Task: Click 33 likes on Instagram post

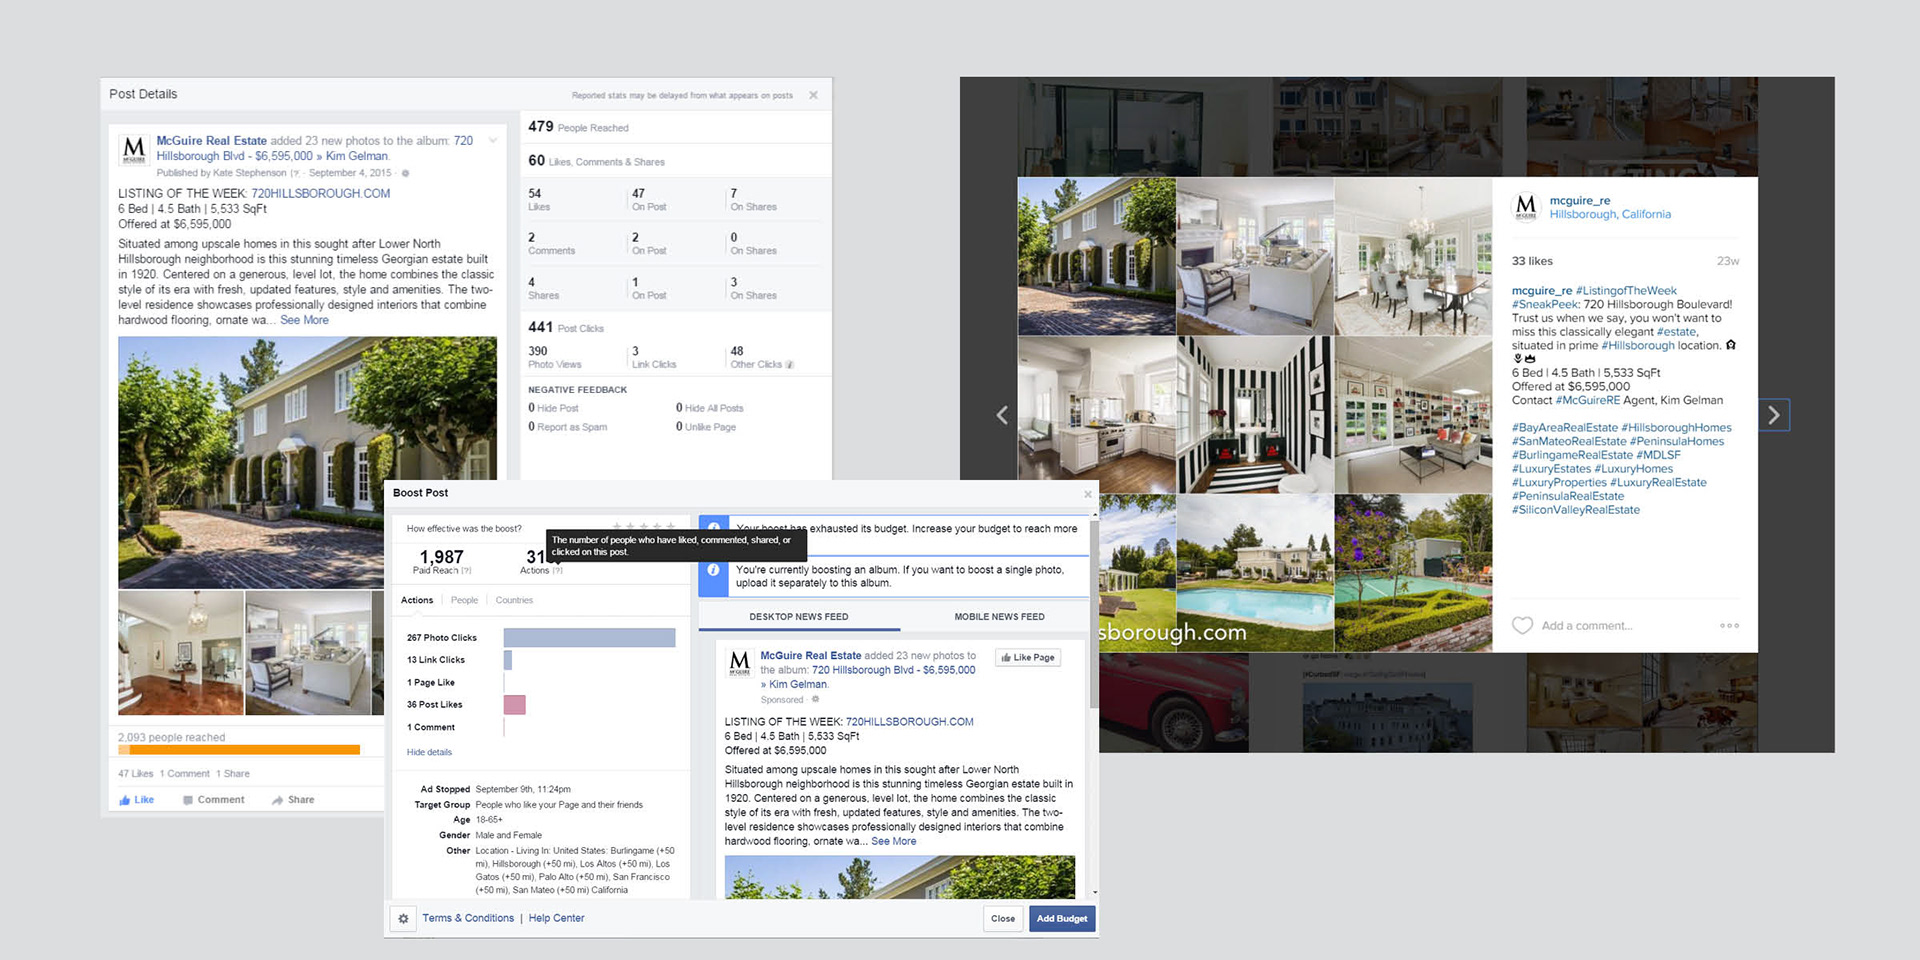Action: click(x=1532, y=261)
